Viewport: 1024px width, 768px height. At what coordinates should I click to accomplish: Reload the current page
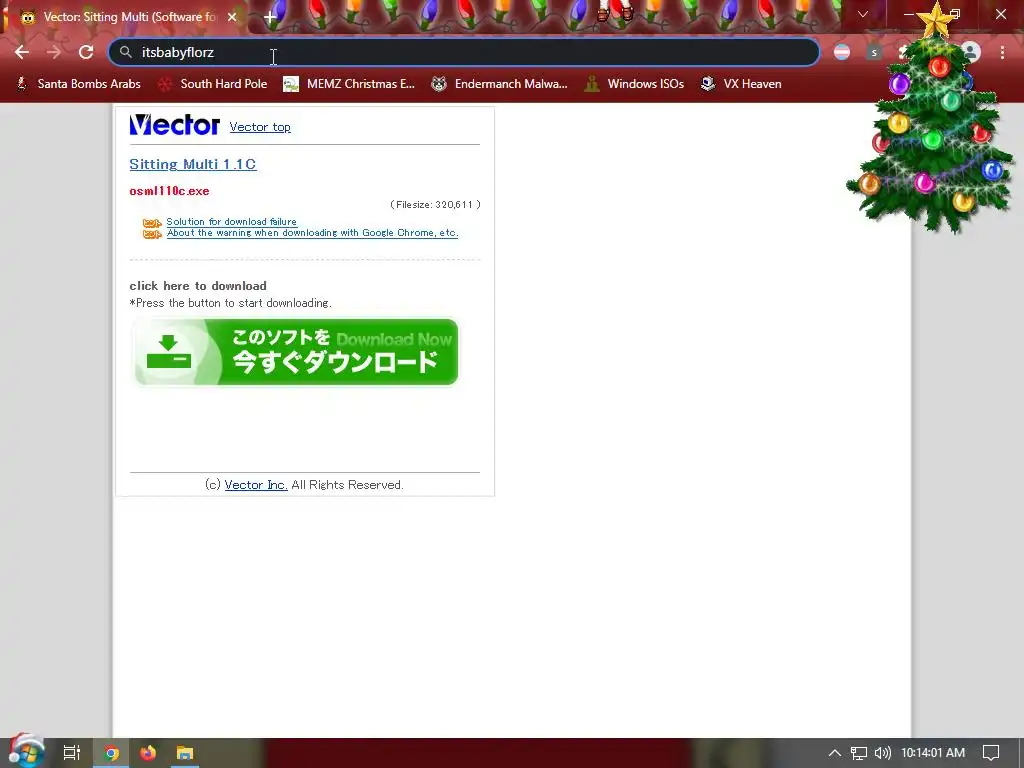pos(86,52)
